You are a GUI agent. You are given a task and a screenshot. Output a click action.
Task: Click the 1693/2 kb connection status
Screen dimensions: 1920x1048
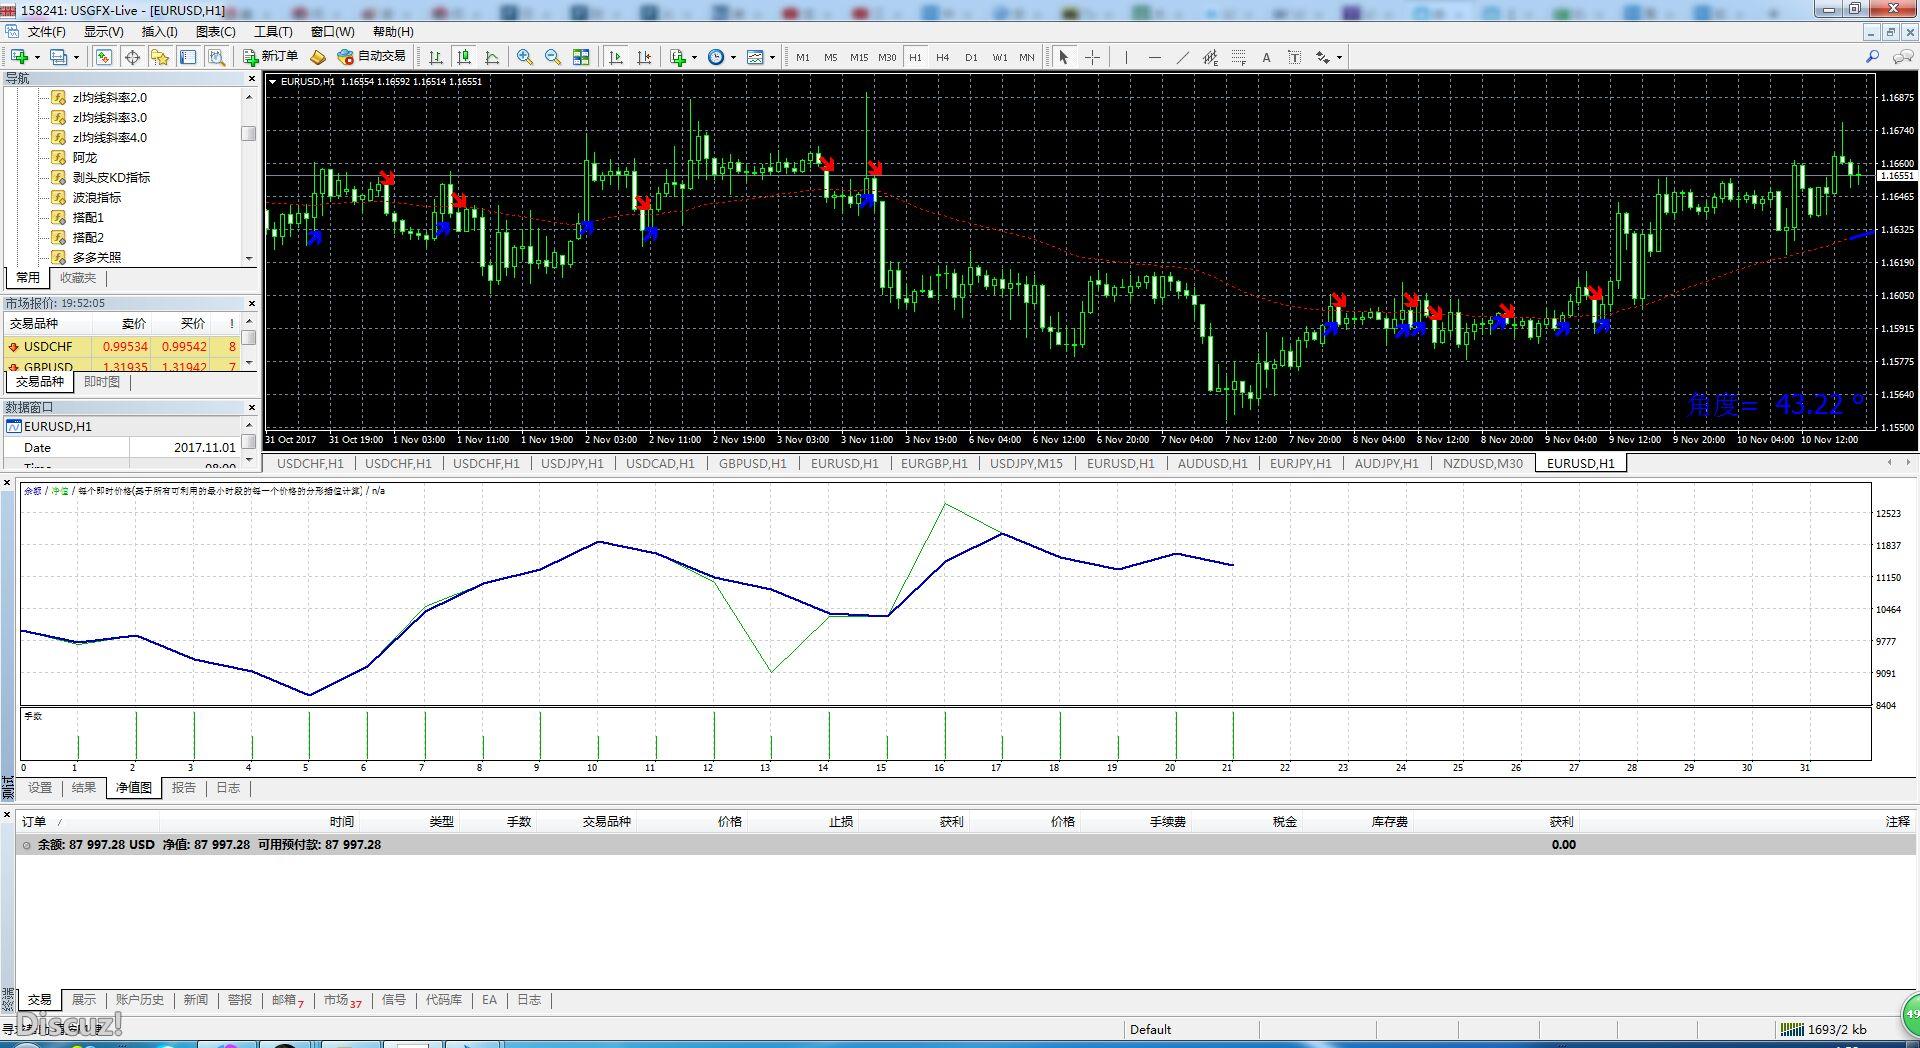pos(1825,1029)
